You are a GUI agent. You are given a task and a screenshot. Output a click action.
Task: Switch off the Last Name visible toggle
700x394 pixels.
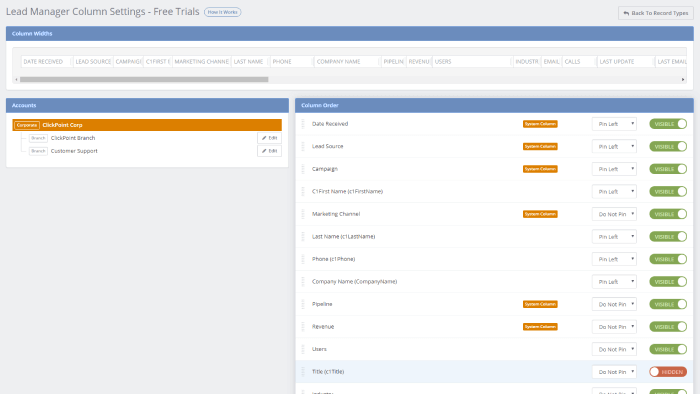click(x=668, y=236)
